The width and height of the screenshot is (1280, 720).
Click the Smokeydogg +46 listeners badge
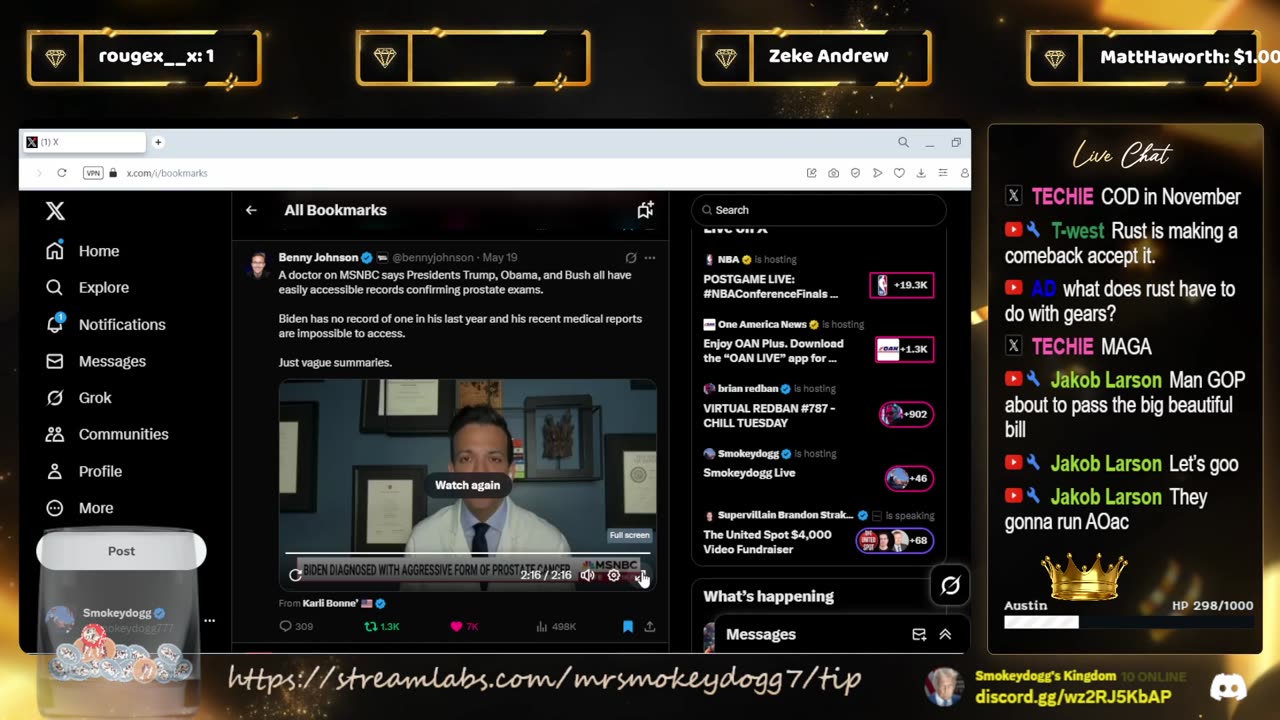point(909,478)
